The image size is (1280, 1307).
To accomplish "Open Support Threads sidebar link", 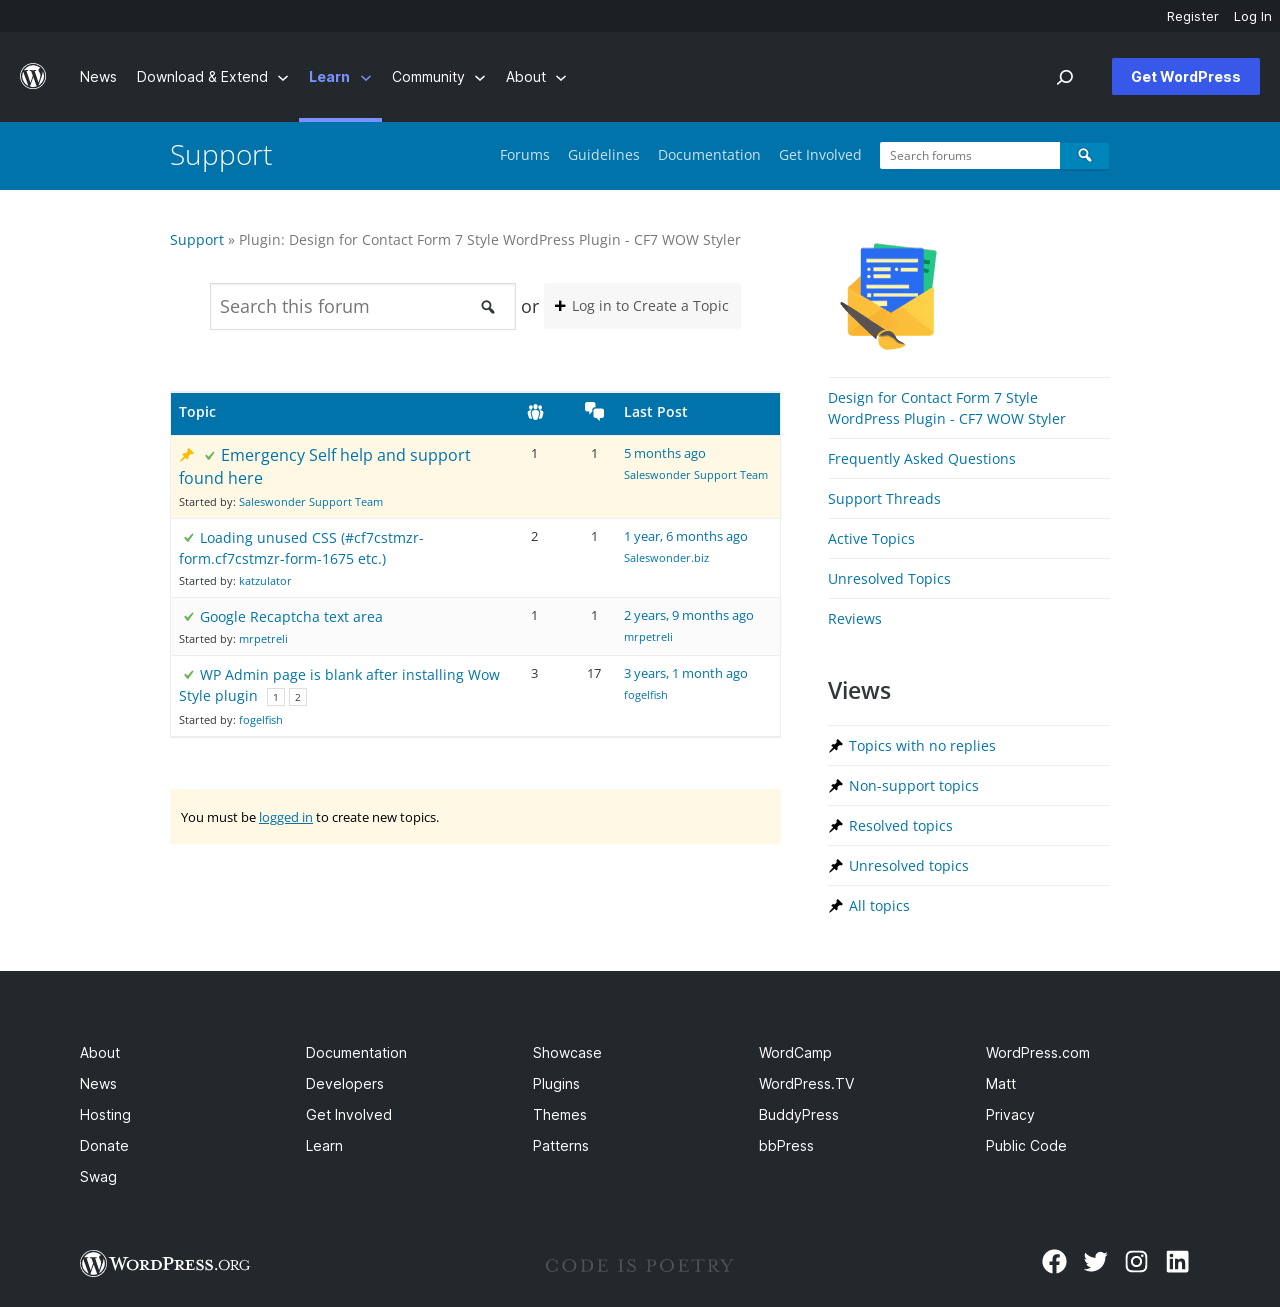I will point(884,499).
